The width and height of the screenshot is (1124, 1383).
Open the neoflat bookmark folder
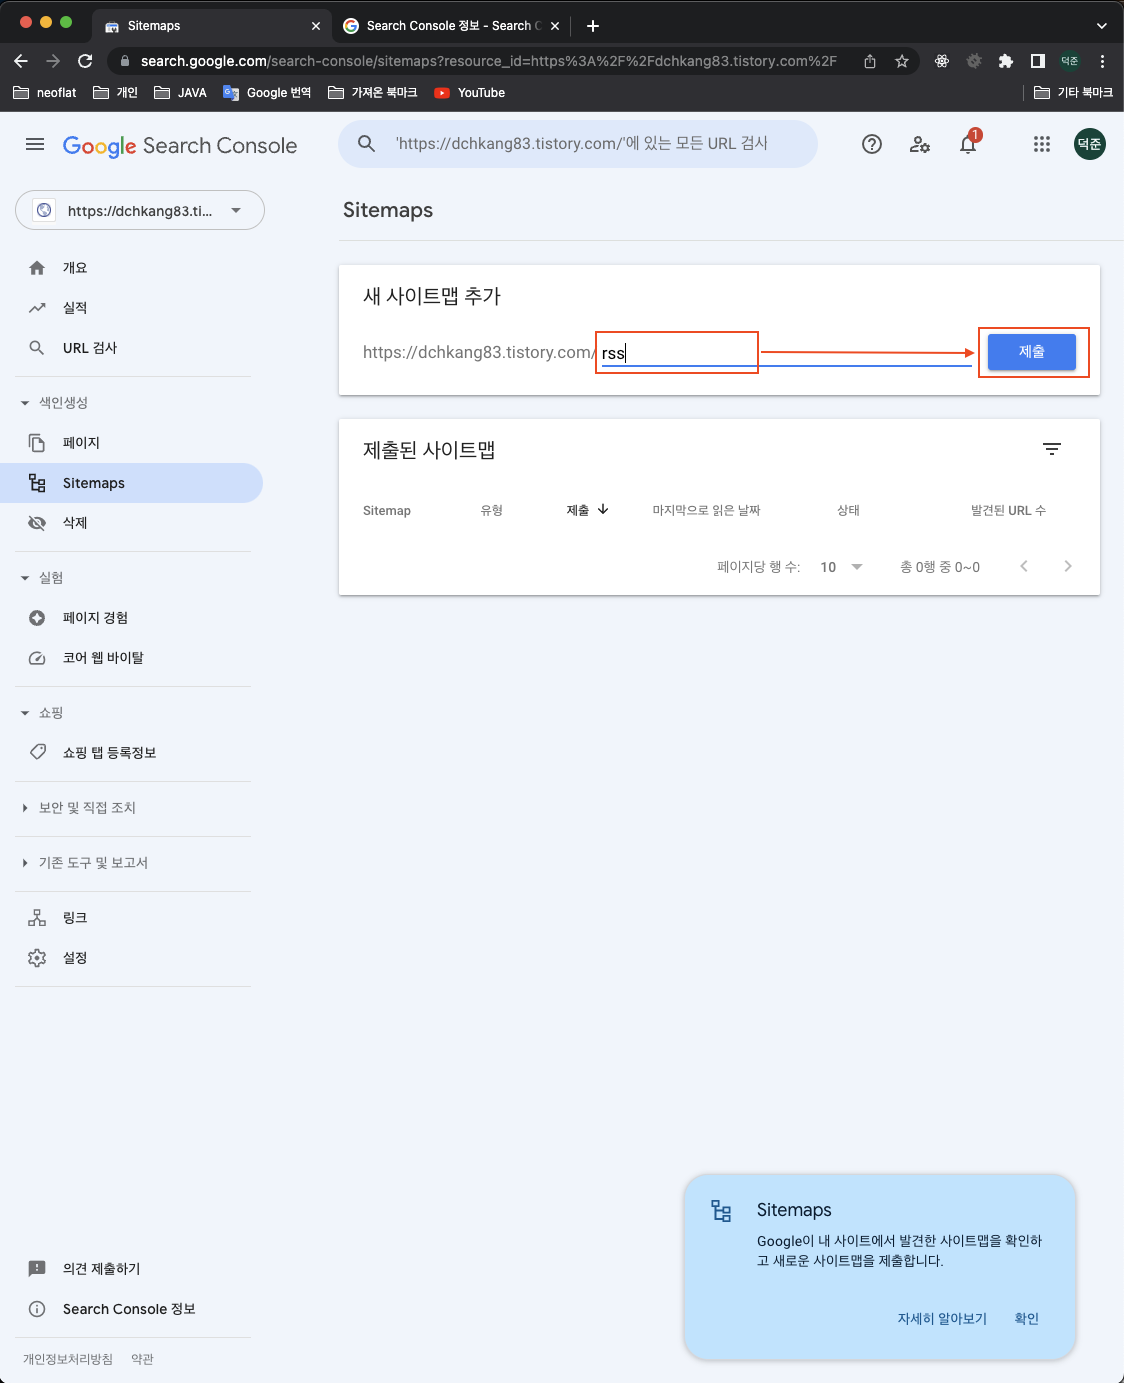pos(45,93)
